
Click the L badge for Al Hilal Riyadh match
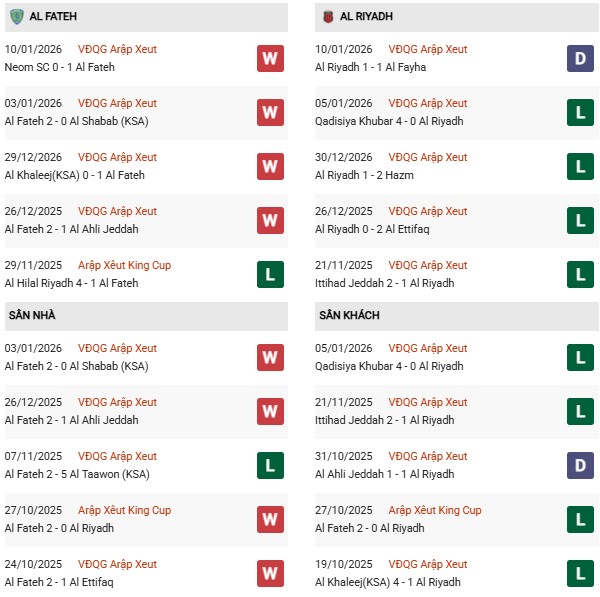(270, 274)
